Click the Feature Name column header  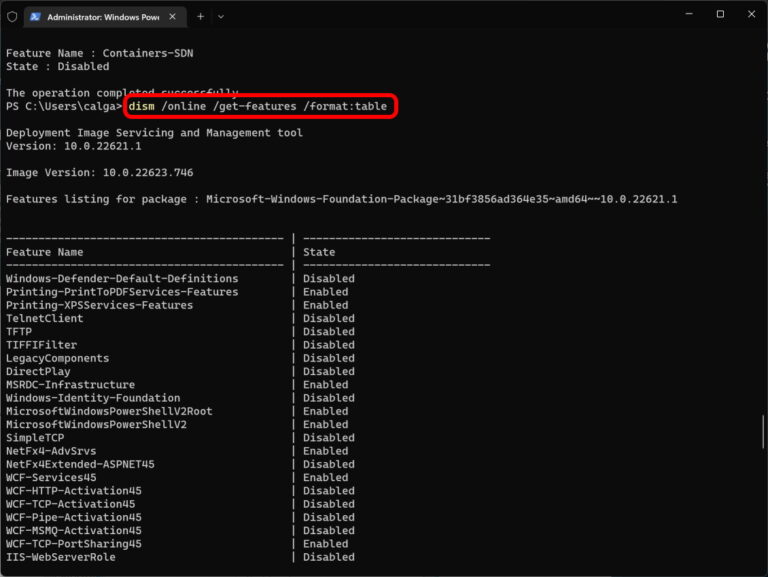click(45, 252)
